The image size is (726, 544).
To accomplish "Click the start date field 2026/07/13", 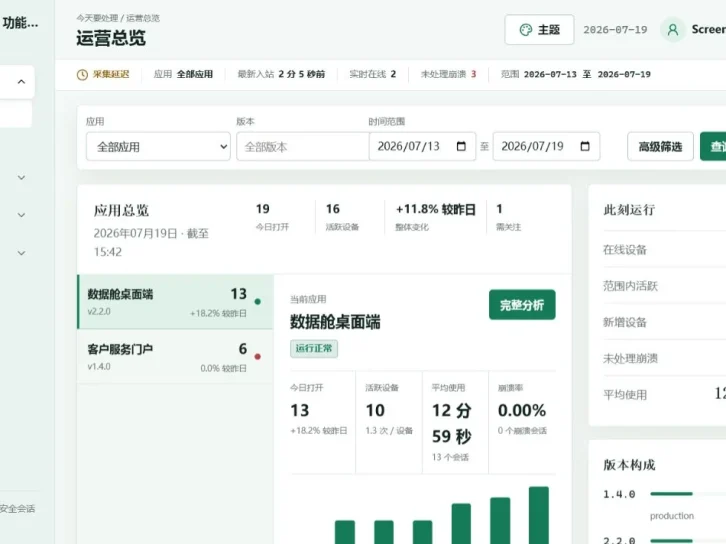I will pos(422,147).
